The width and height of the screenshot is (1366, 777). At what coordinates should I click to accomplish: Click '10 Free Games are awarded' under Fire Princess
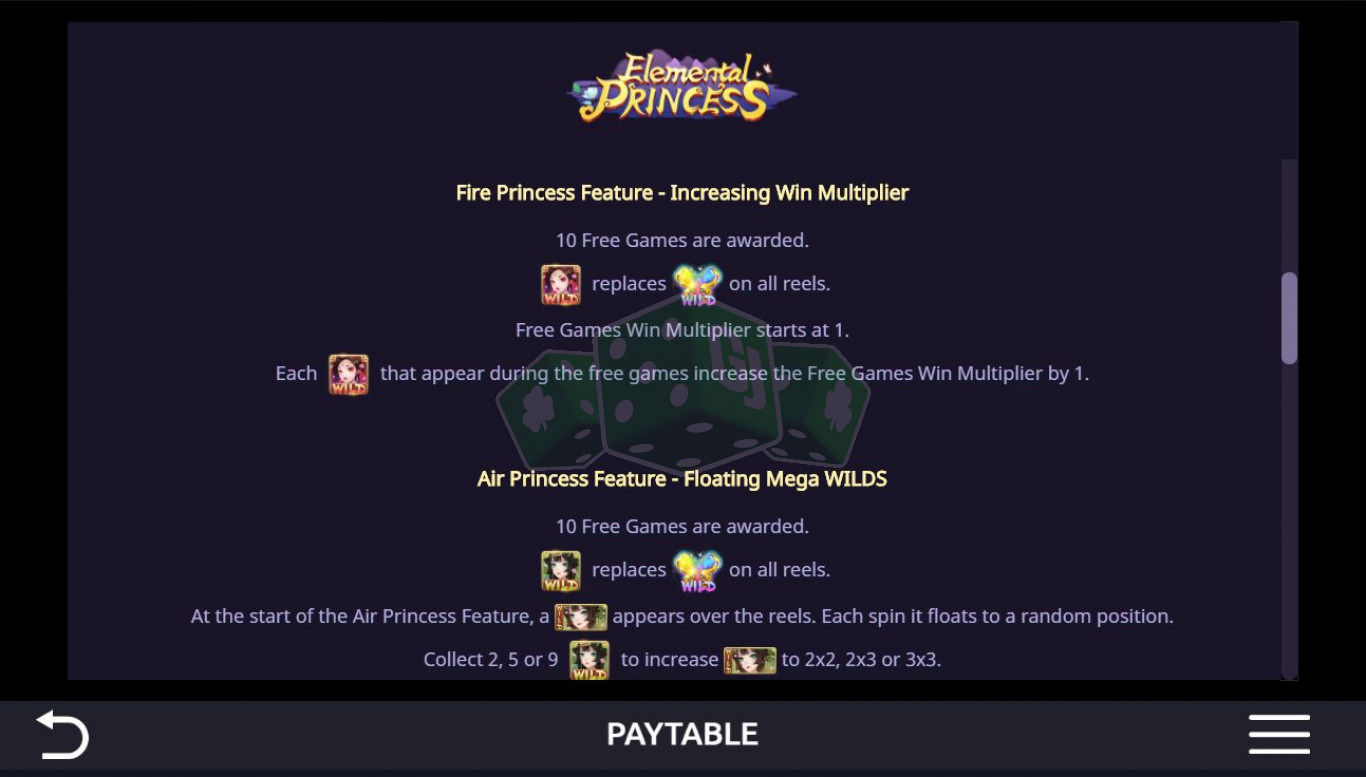click(682, 240)
